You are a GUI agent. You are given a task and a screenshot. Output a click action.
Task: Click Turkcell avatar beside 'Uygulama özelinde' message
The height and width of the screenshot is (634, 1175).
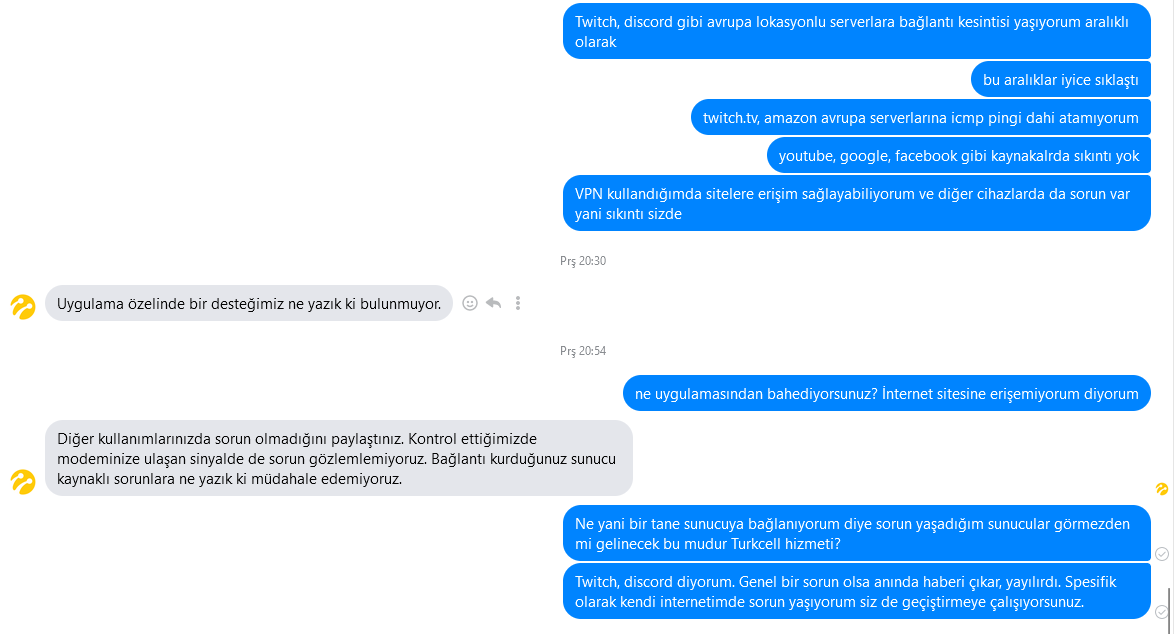(22, 307)
